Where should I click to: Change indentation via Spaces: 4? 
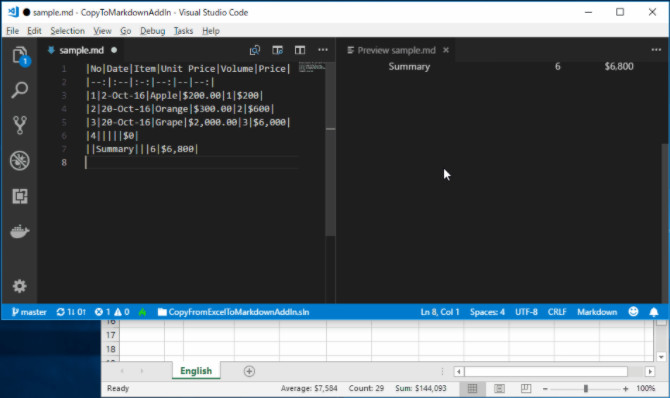point(487,312)
